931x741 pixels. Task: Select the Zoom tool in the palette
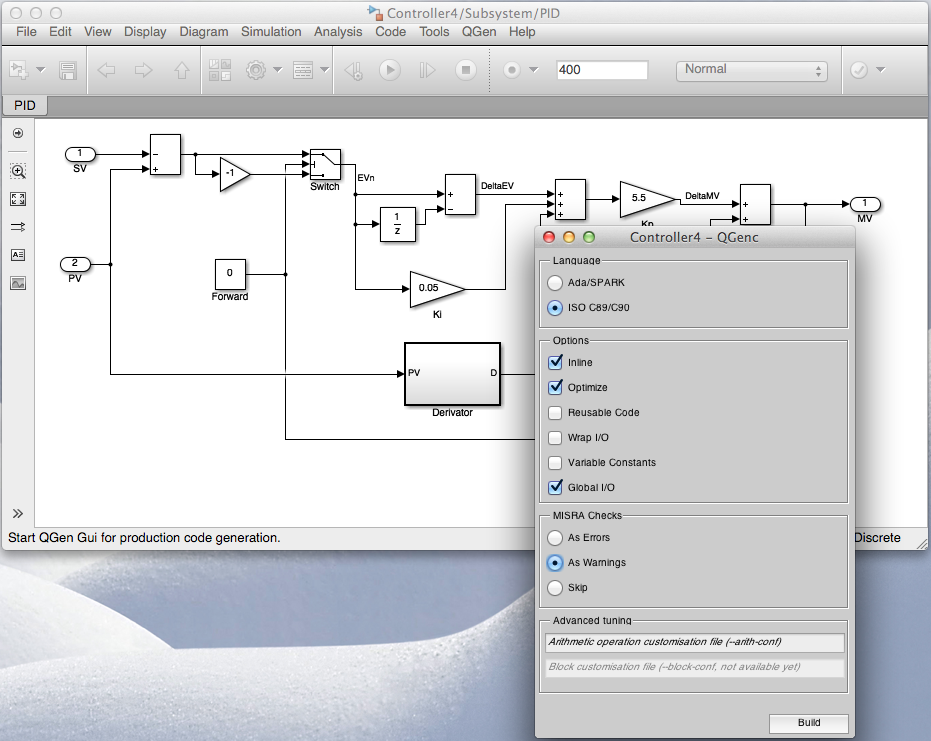(18, 171)
